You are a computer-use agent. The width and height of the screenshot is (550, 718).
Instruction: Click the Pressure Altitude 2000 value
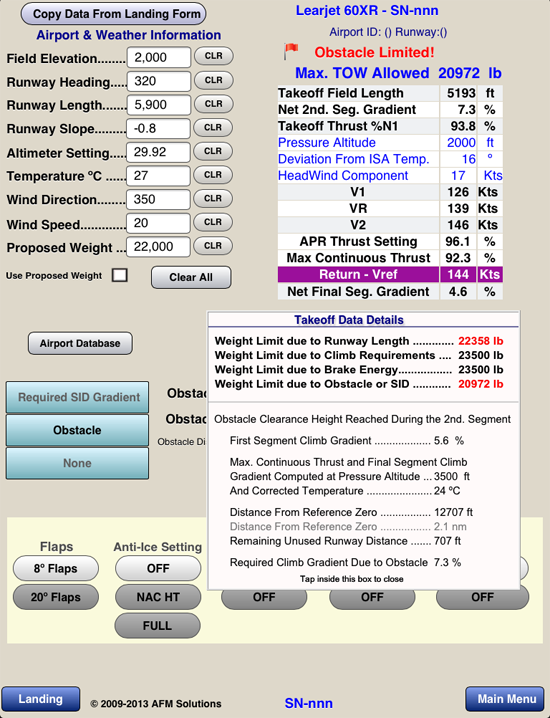[461, 142]
